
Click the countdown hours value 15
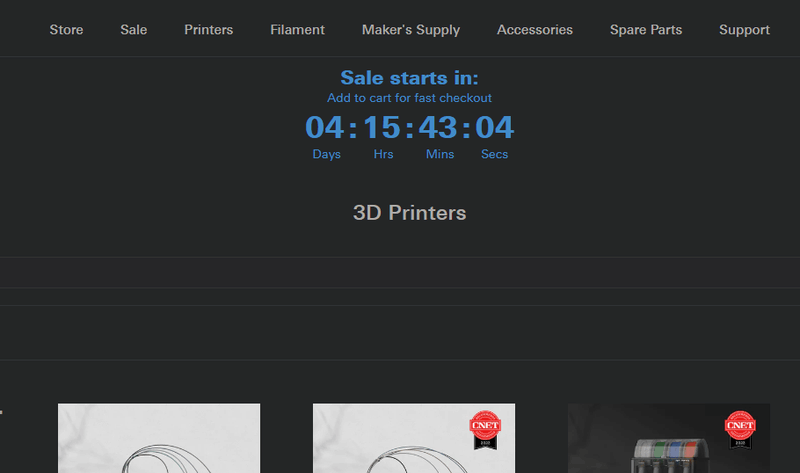382,127
